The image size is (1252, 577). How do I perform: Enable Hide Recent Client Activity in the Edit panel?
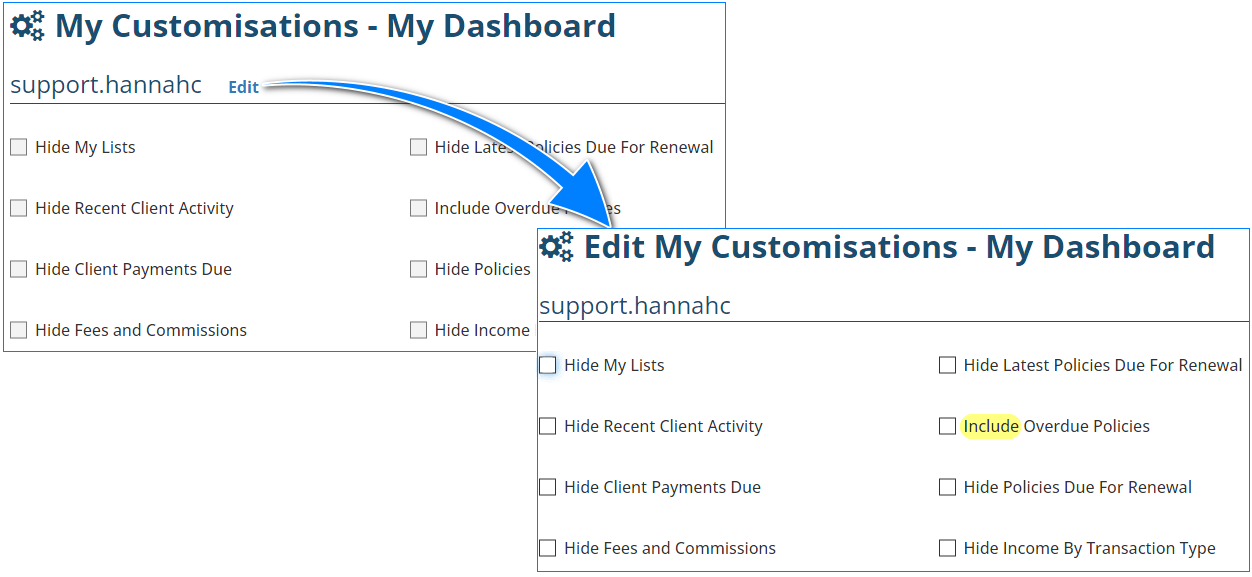coord(548,427)
